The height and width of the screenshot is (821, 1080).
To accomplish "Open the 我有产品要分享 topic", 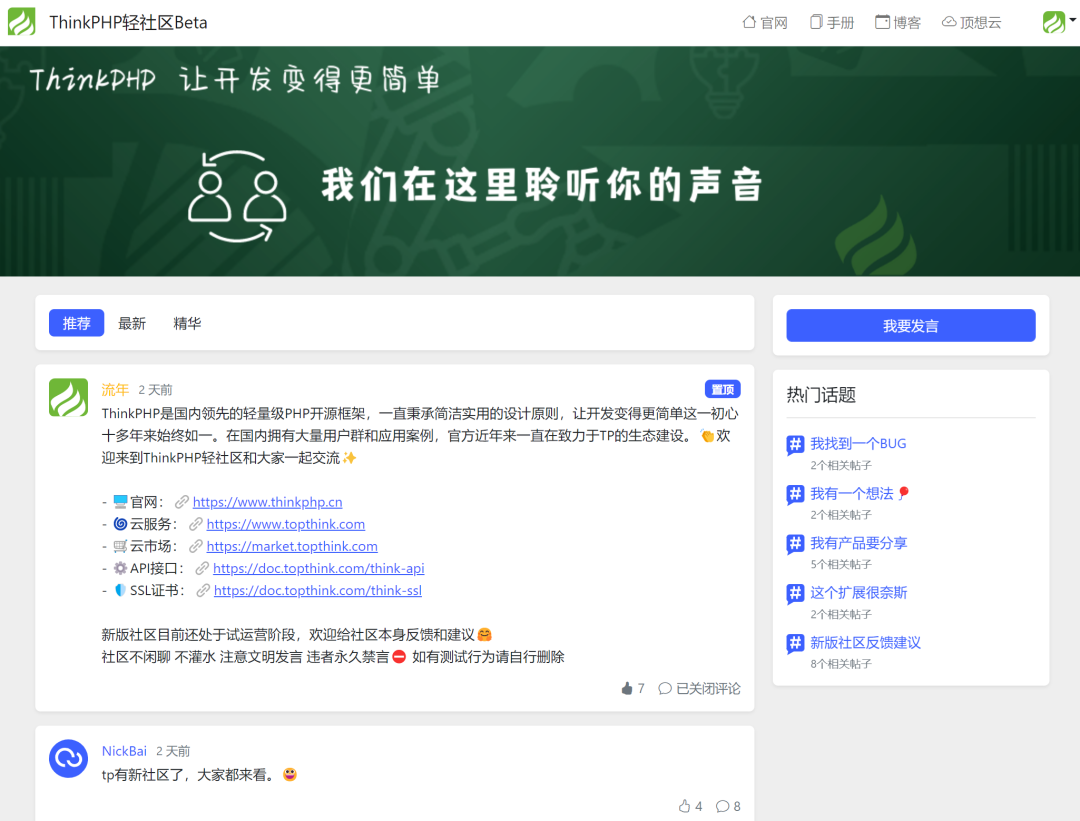I will (858, 543).
